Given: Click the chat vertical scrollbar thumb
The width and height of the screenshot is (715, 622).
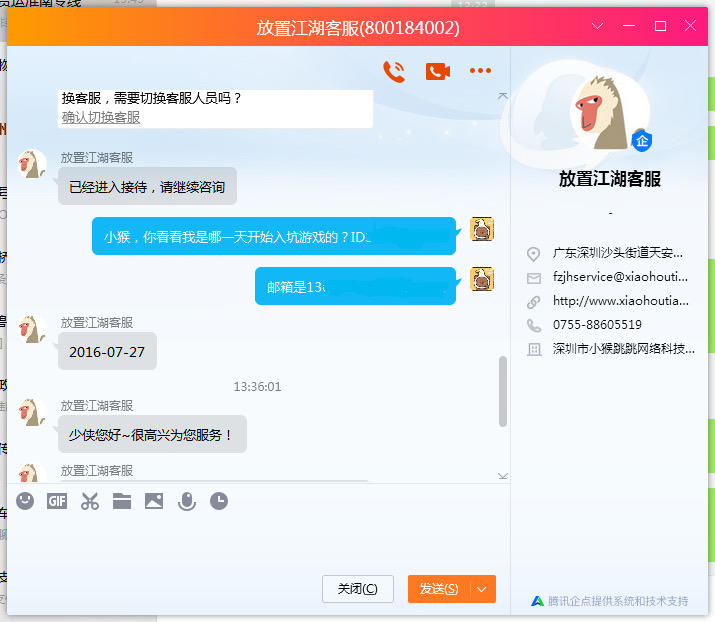Looking at the screenshot, I should [503, 391].
